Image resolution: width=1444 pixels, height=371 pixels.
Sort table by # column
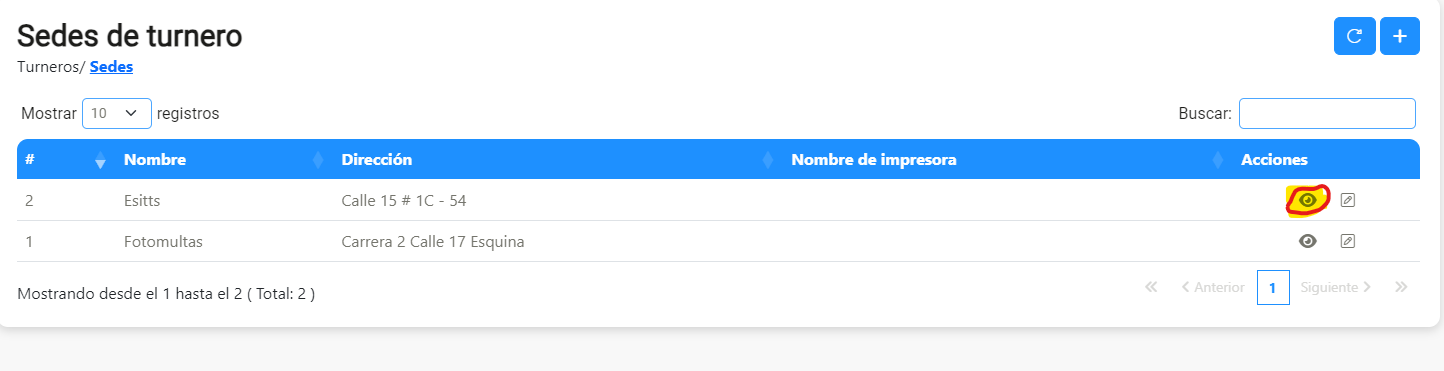tap(64, 160)
